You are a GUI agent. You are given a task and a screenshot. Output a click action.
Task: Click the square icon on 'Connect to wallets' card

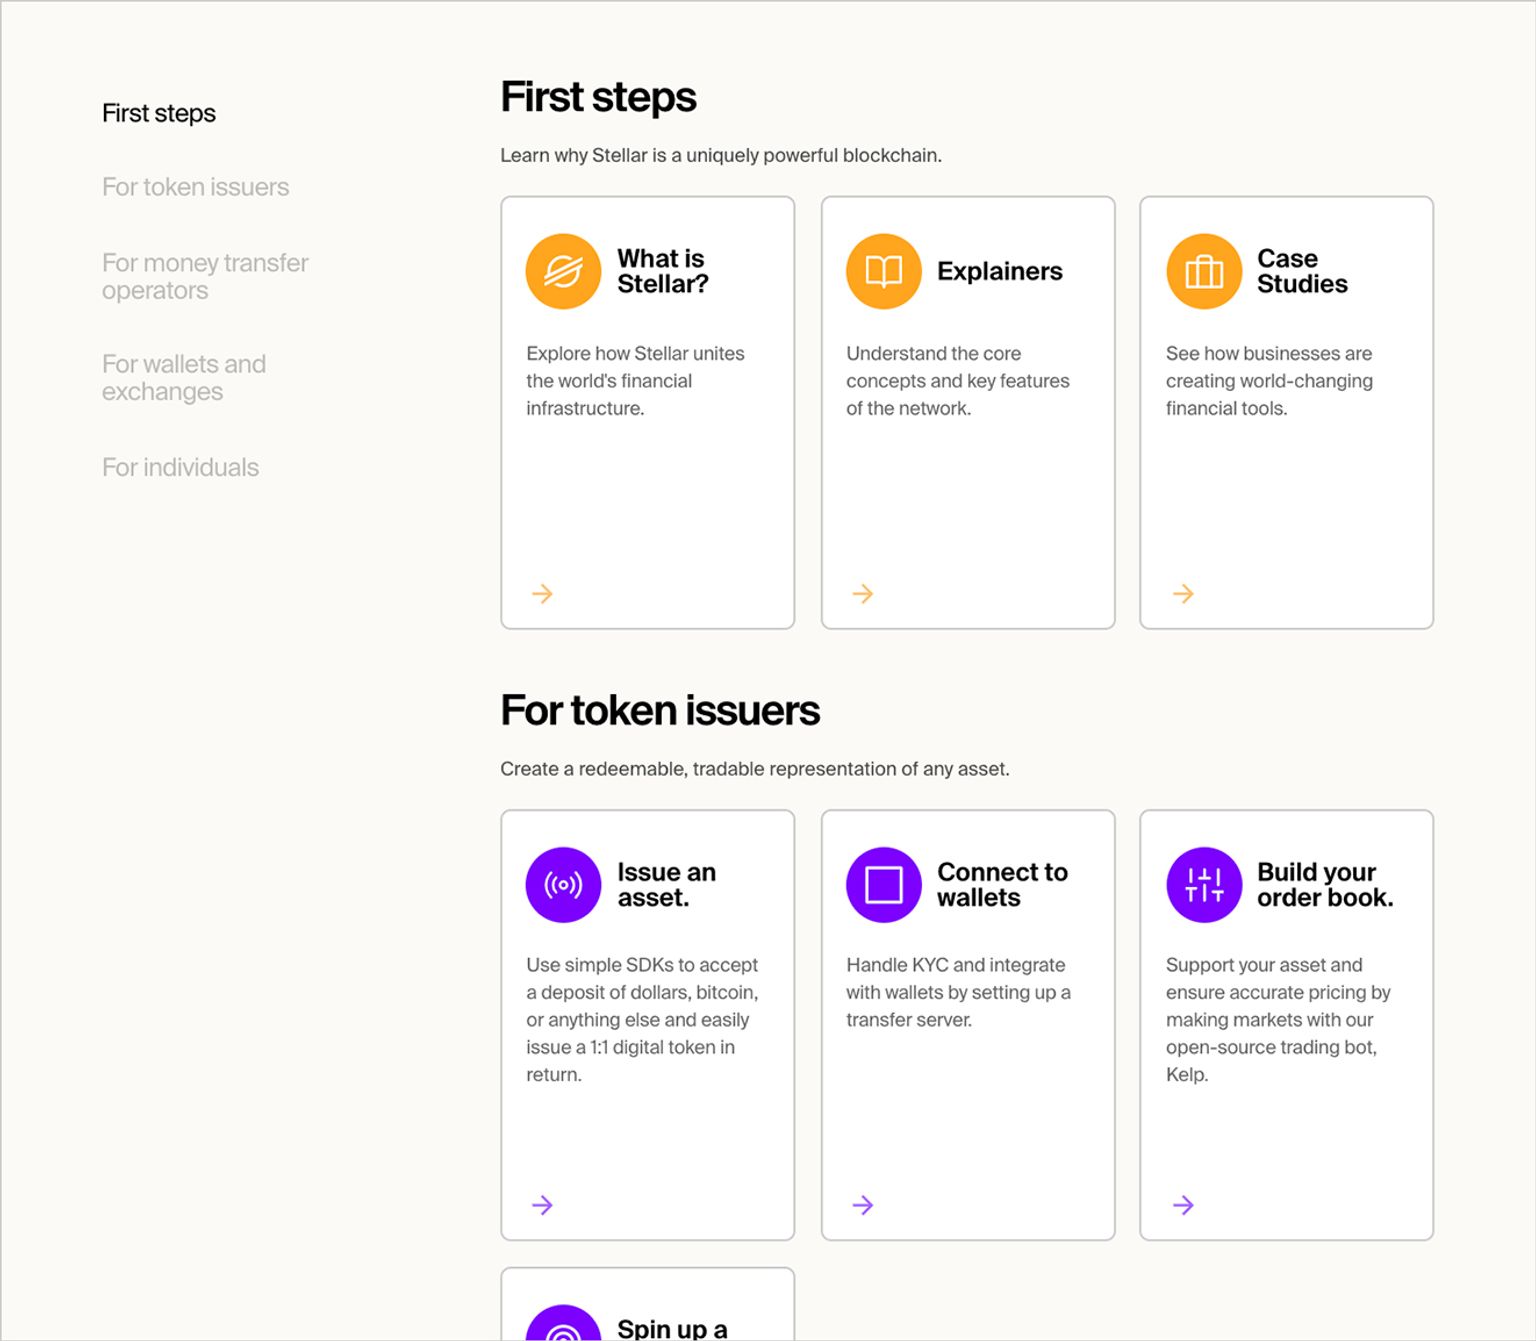coord(883,884)
